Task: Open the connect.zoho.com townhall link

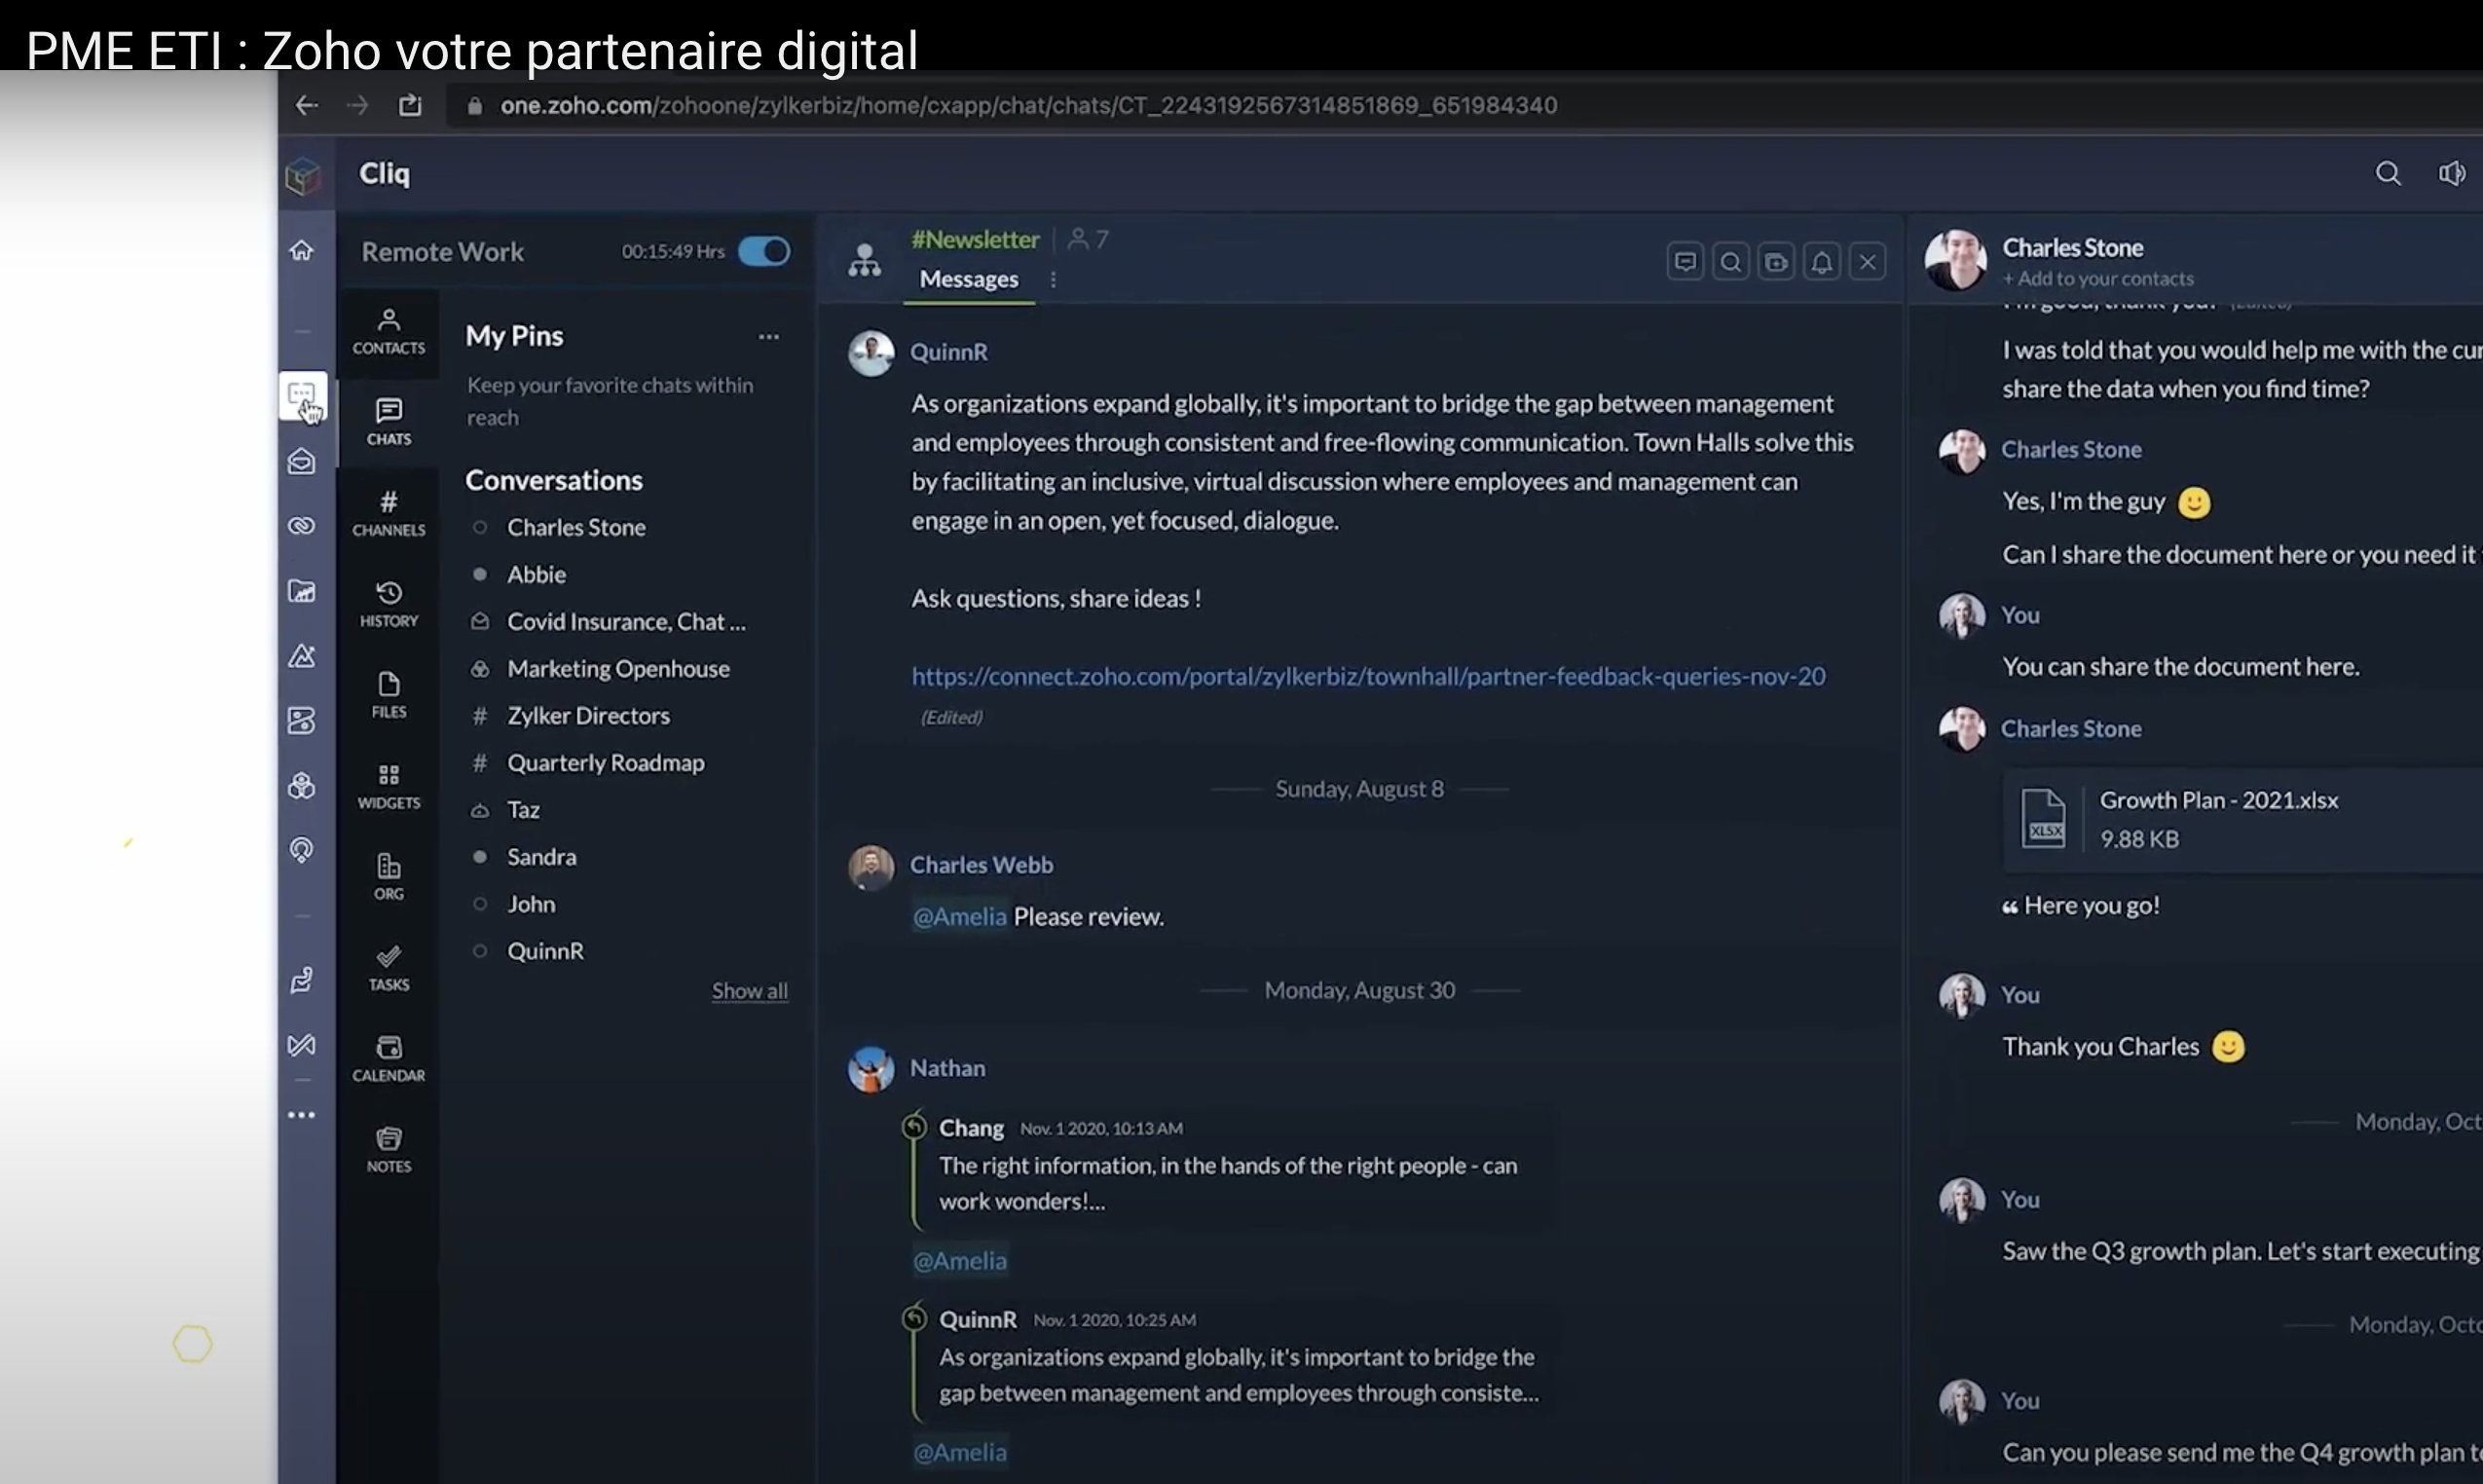Action: [1368, 676]
